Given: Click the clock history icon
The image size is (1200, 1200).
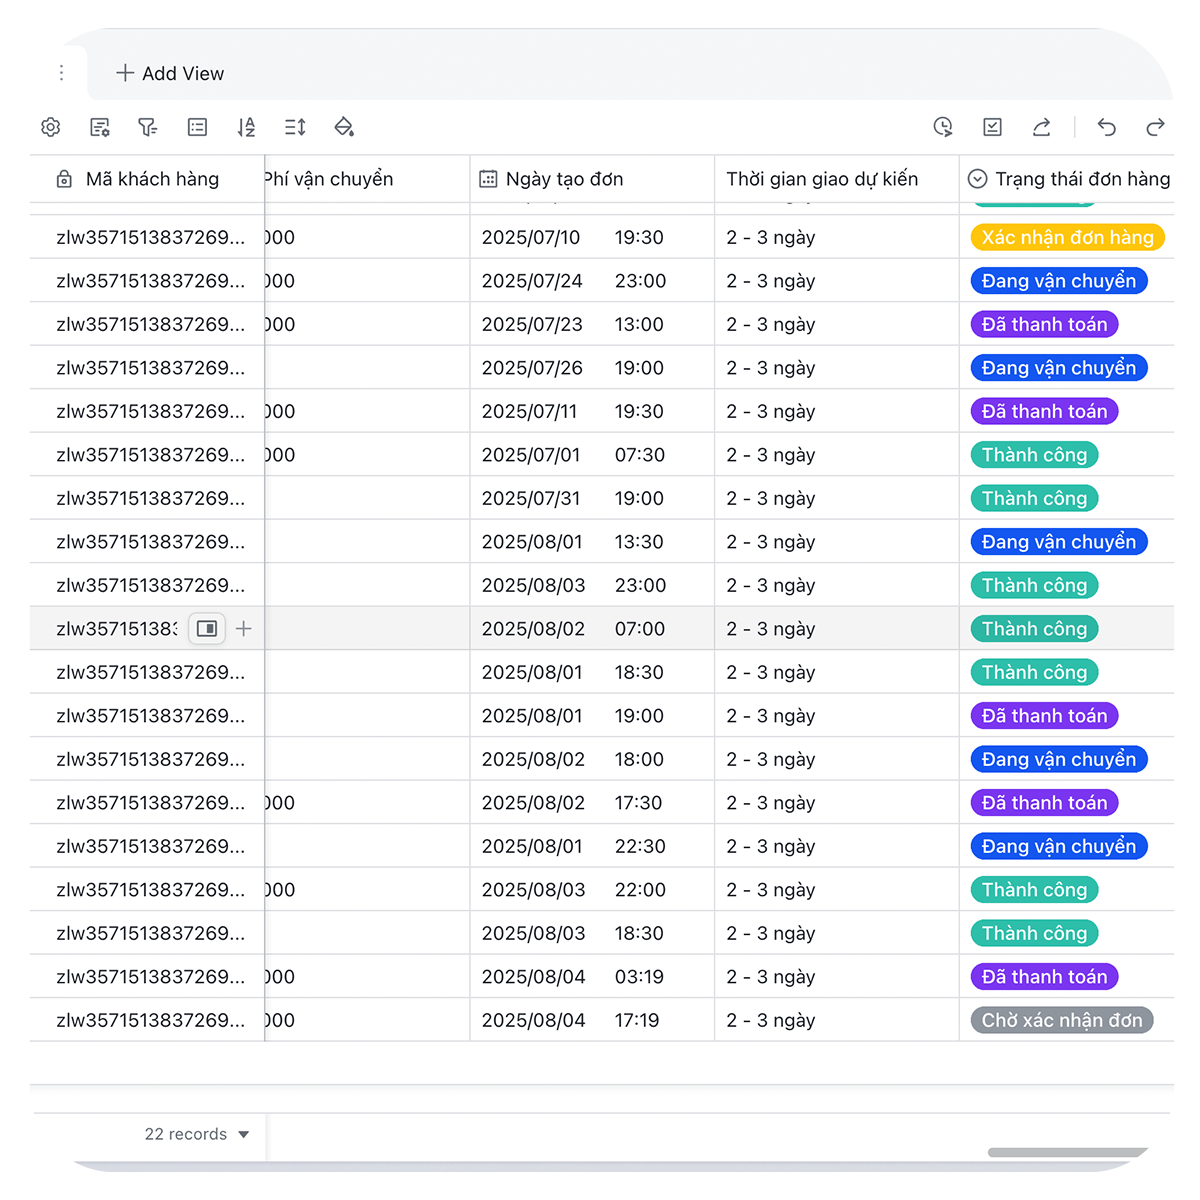Looking at the screenshot, I should coord(943,127).
